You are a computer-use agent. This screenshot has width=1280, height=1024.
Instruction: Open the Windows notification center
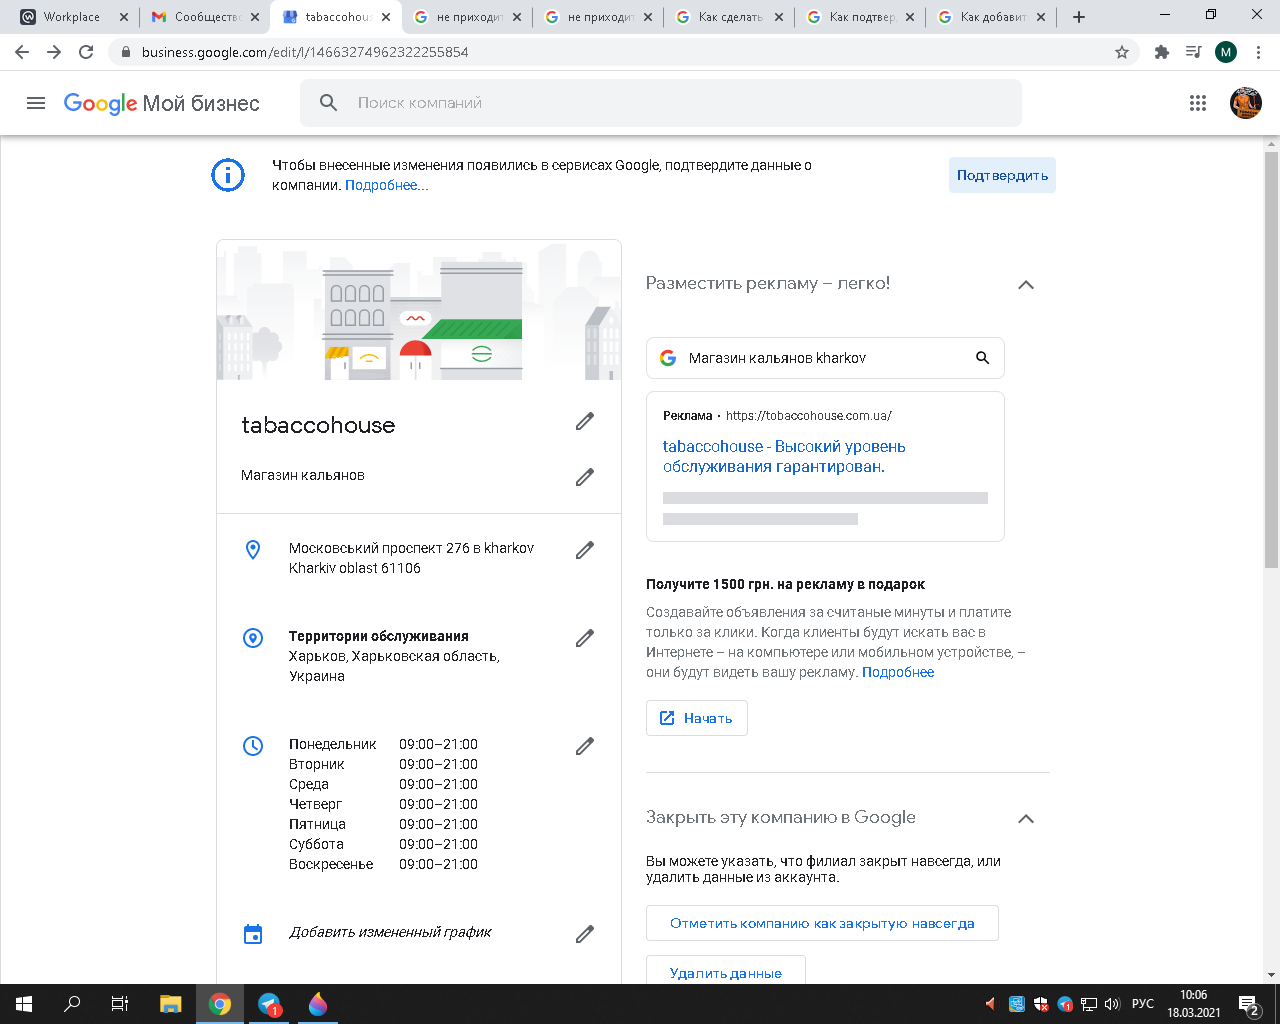tap(1248, 1004)
